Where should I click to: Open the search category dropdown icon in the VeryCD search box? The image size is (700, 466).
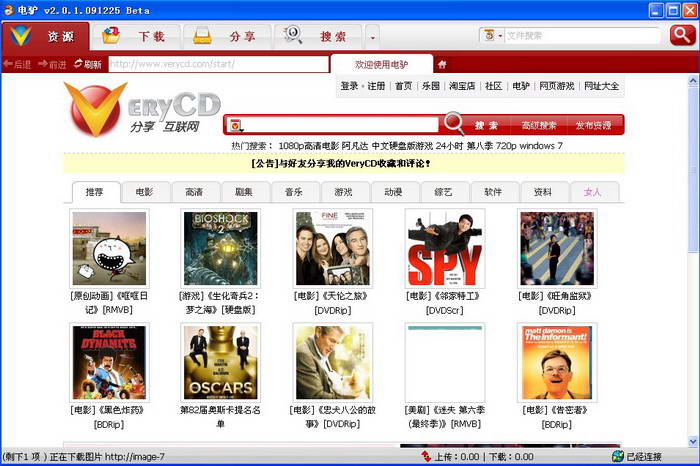coord(236,125)
